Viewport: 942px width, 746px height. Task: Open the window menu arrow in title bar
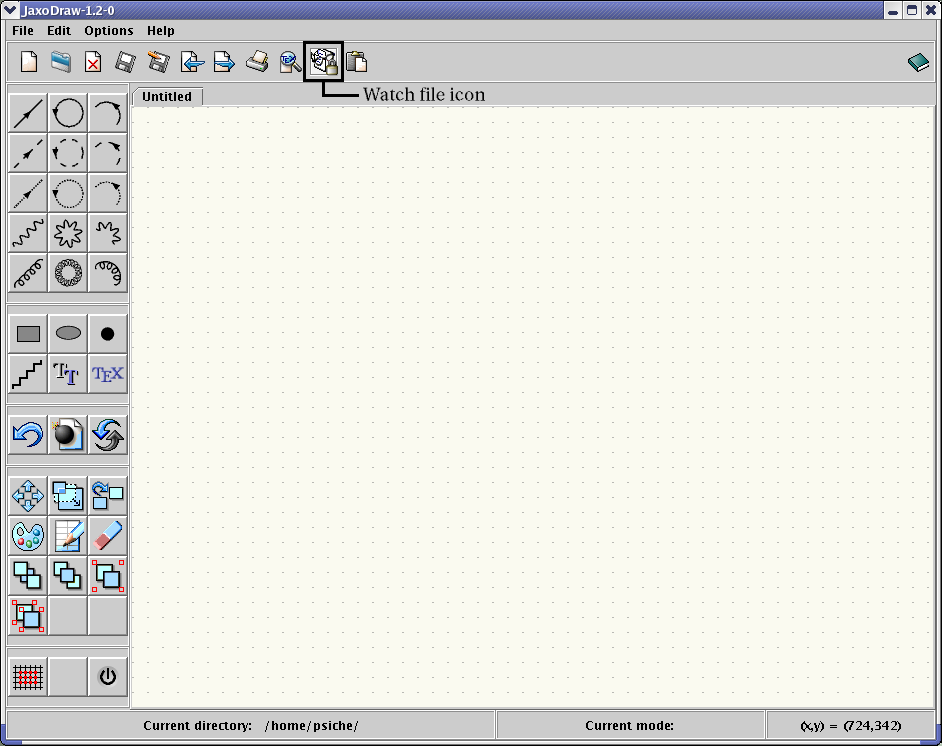(10, 10)
